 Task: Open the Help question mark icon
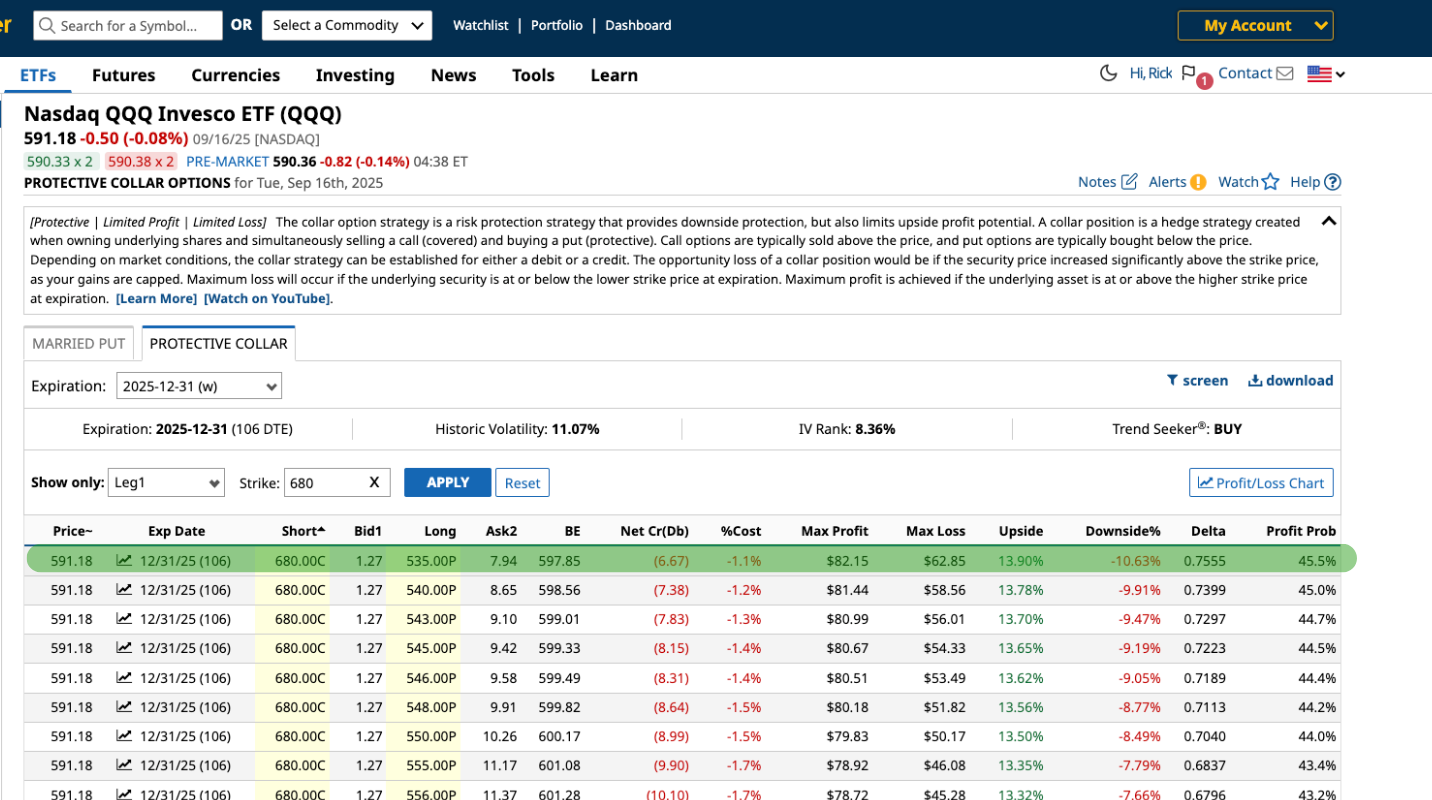1332,182
